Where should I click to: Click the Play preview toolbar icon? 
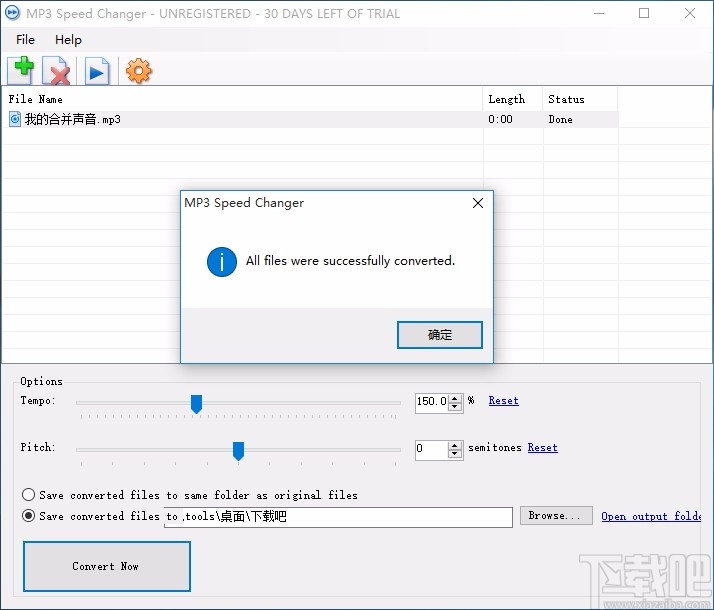click(97, 71)
